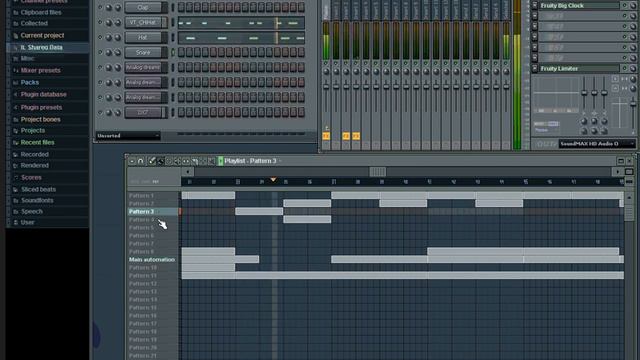Screen dimensions: 640x360
Task: Open the Fruity Big Clock plugin
Action: (x=579, y=6)
